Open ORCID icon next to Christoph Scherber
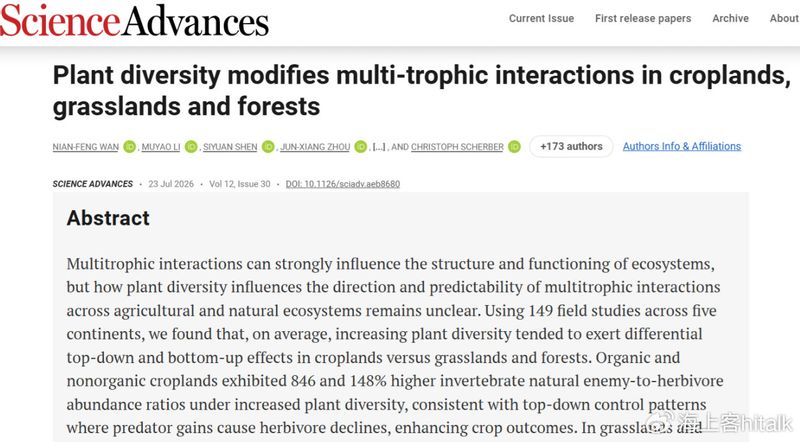 (x=514, y=147)
